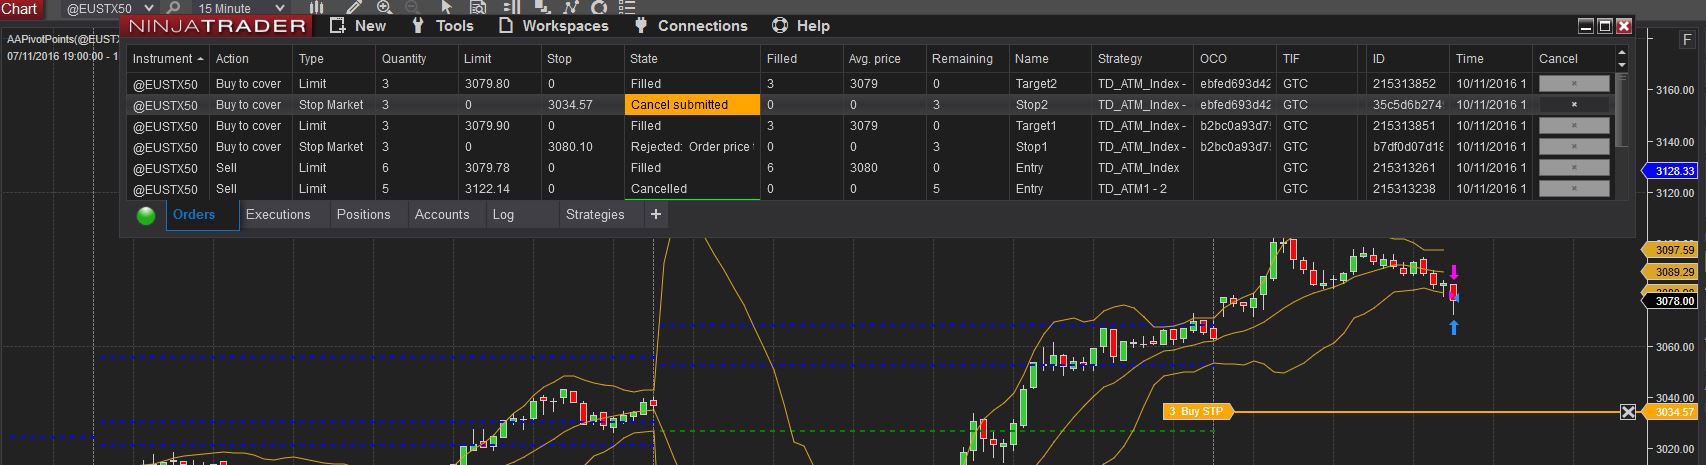Click the F button on chart corner
This screenshot has height=465, width=1706.
(1687, 40)
